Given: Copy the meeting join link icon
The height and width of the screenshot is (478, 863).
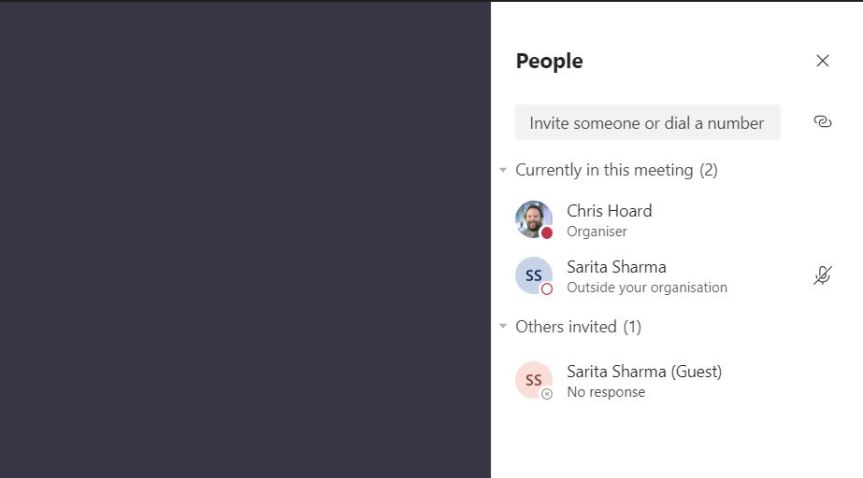Looking at the screenshot, I should 822,122.
